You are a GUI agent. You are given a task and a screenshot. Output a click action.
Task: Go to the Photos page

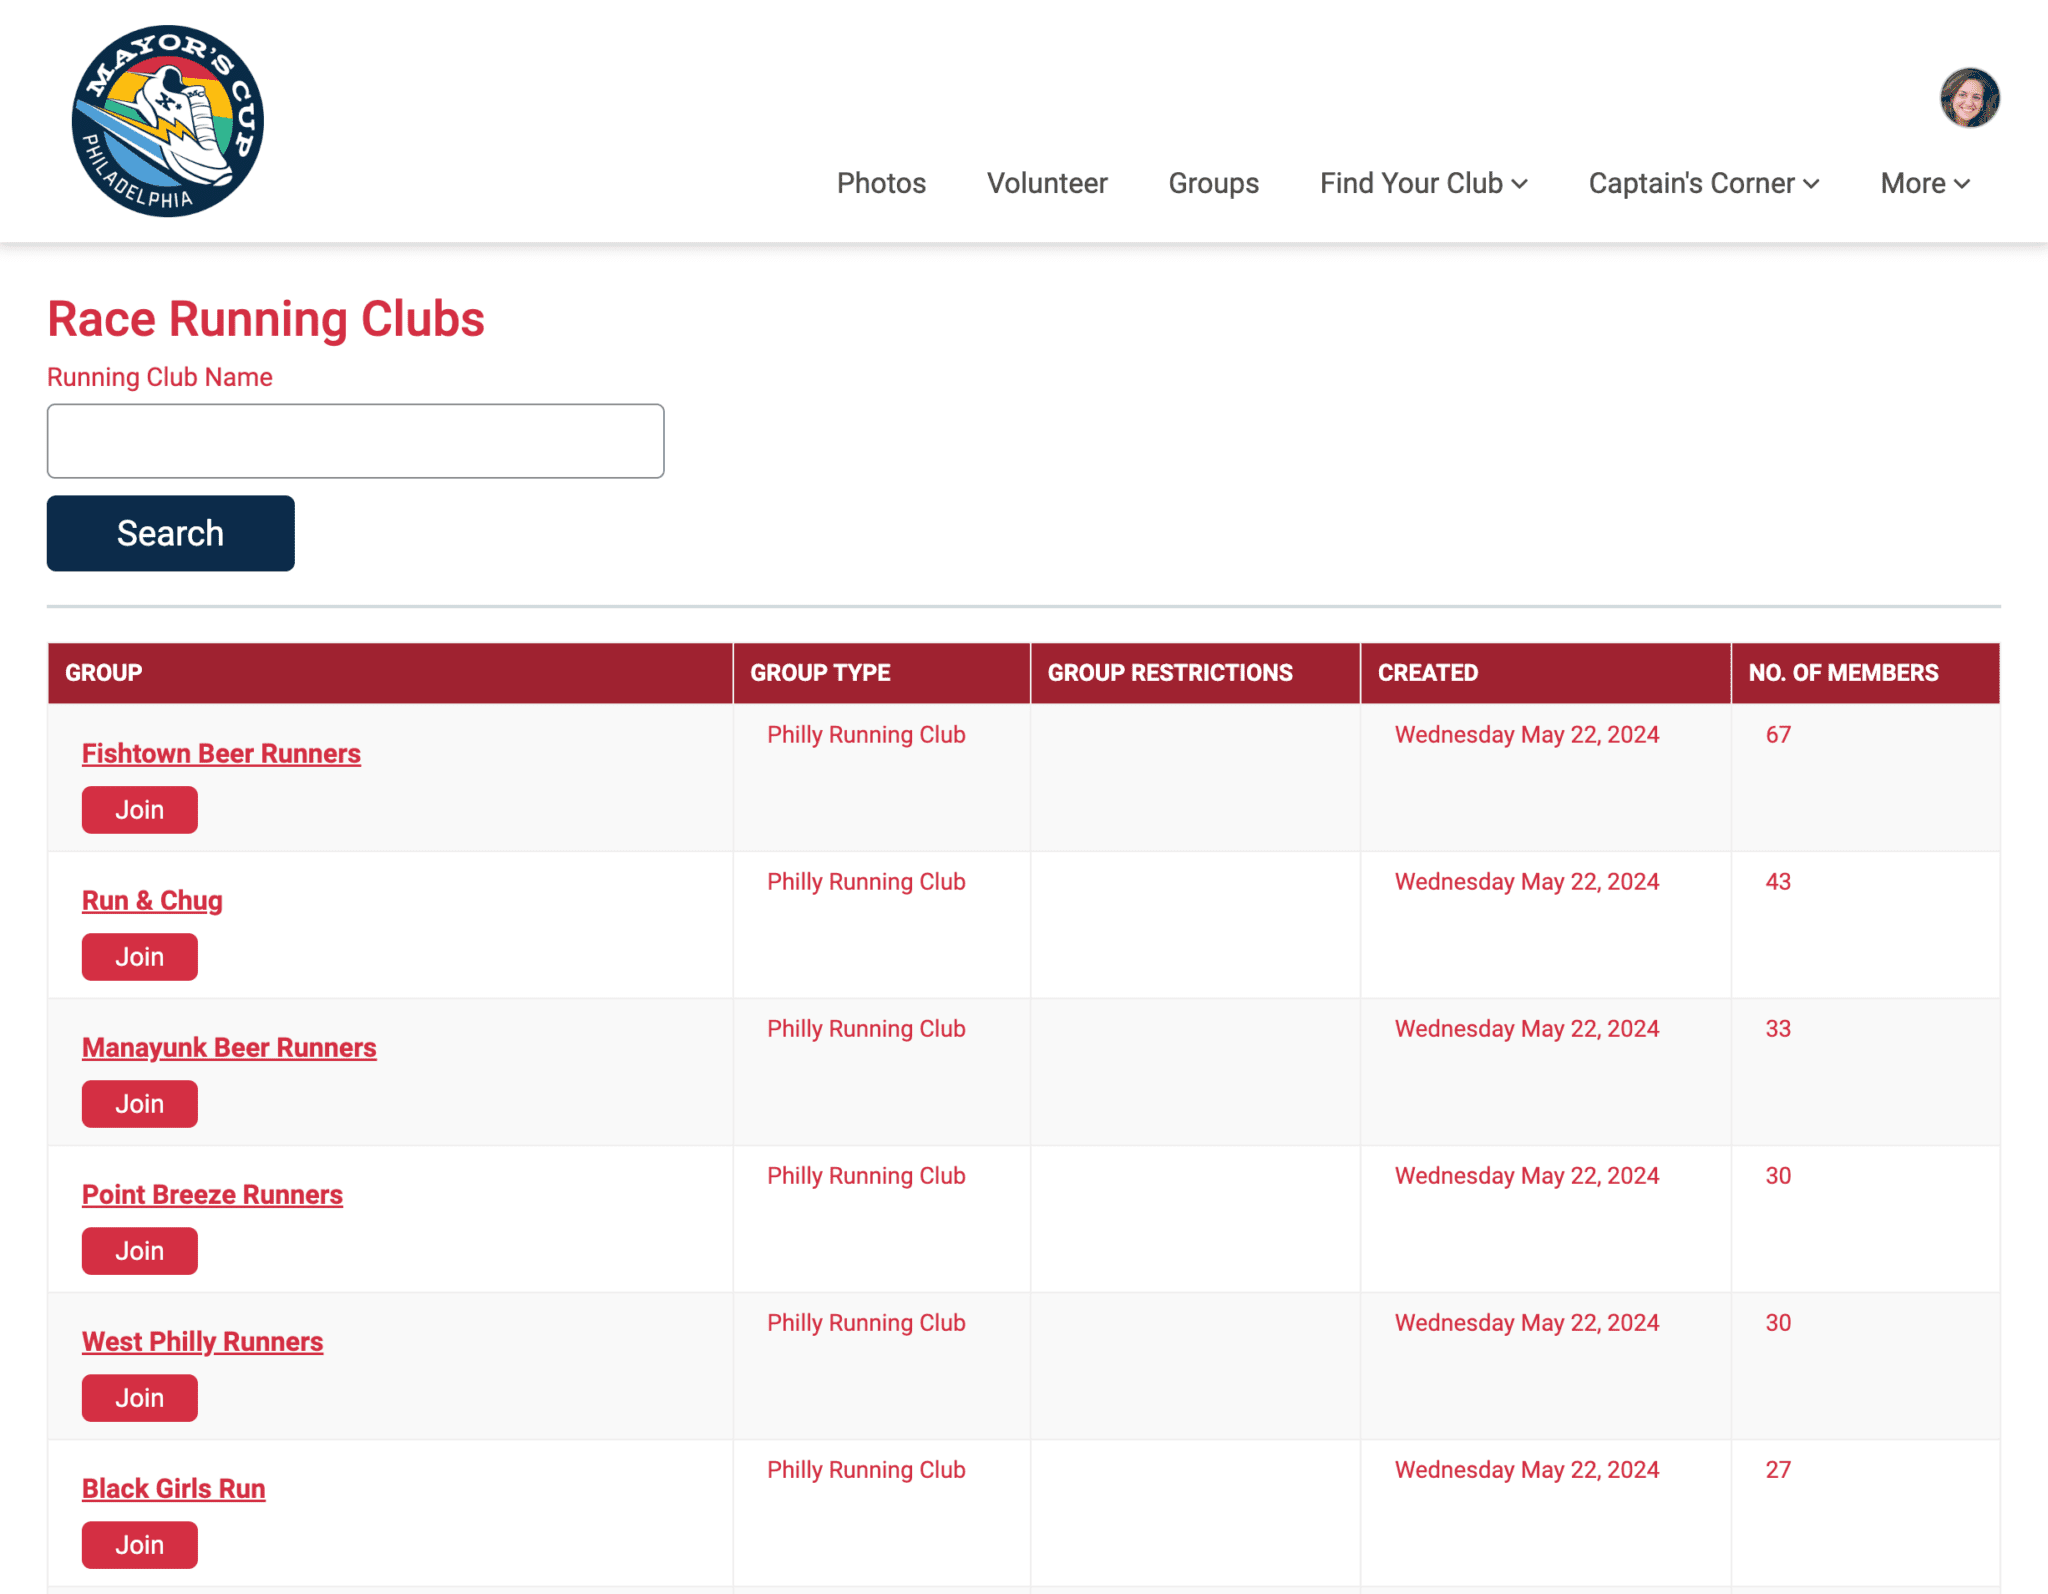(x=881, y=184)
